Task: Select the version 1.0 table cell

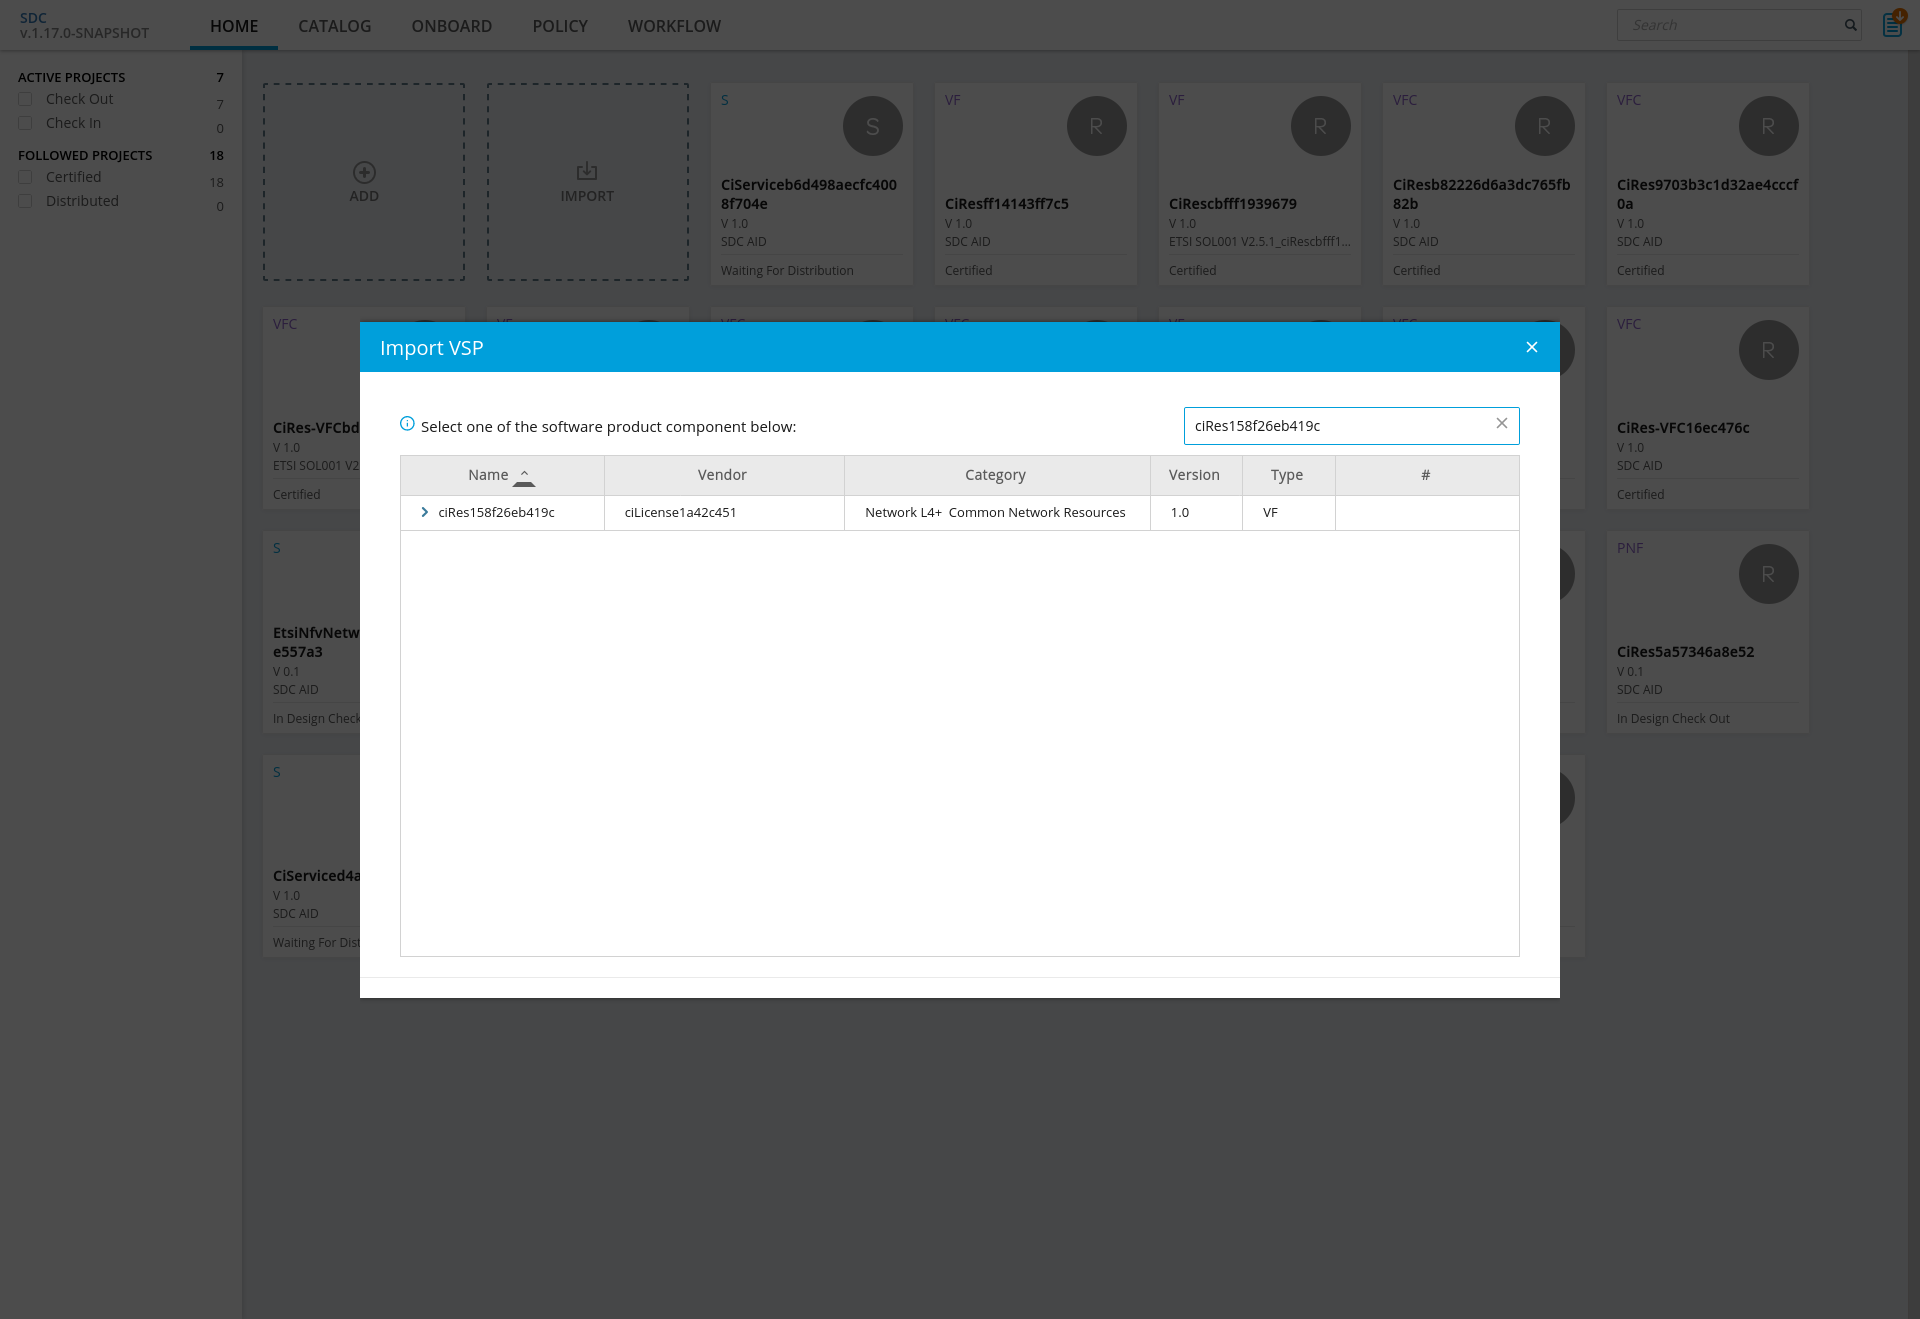Action: (1196, 513)
